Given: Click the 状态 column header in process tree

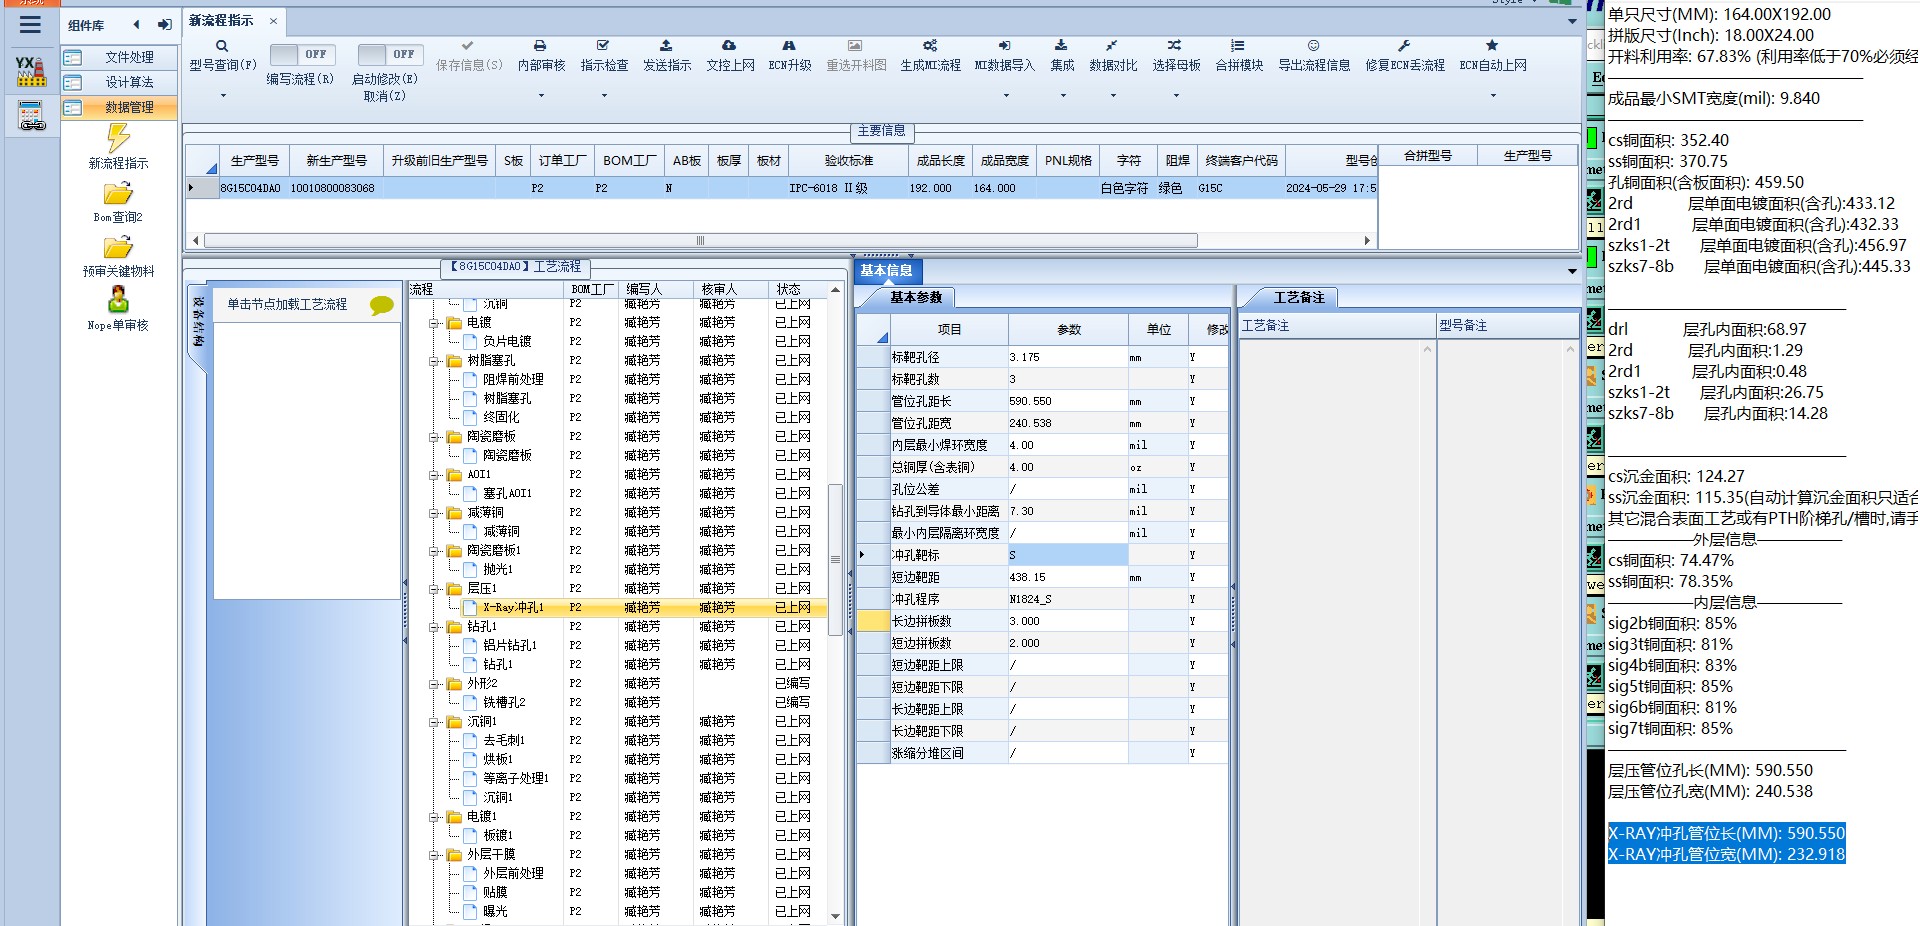Looking at the screenshot, I should pos(789,289).
